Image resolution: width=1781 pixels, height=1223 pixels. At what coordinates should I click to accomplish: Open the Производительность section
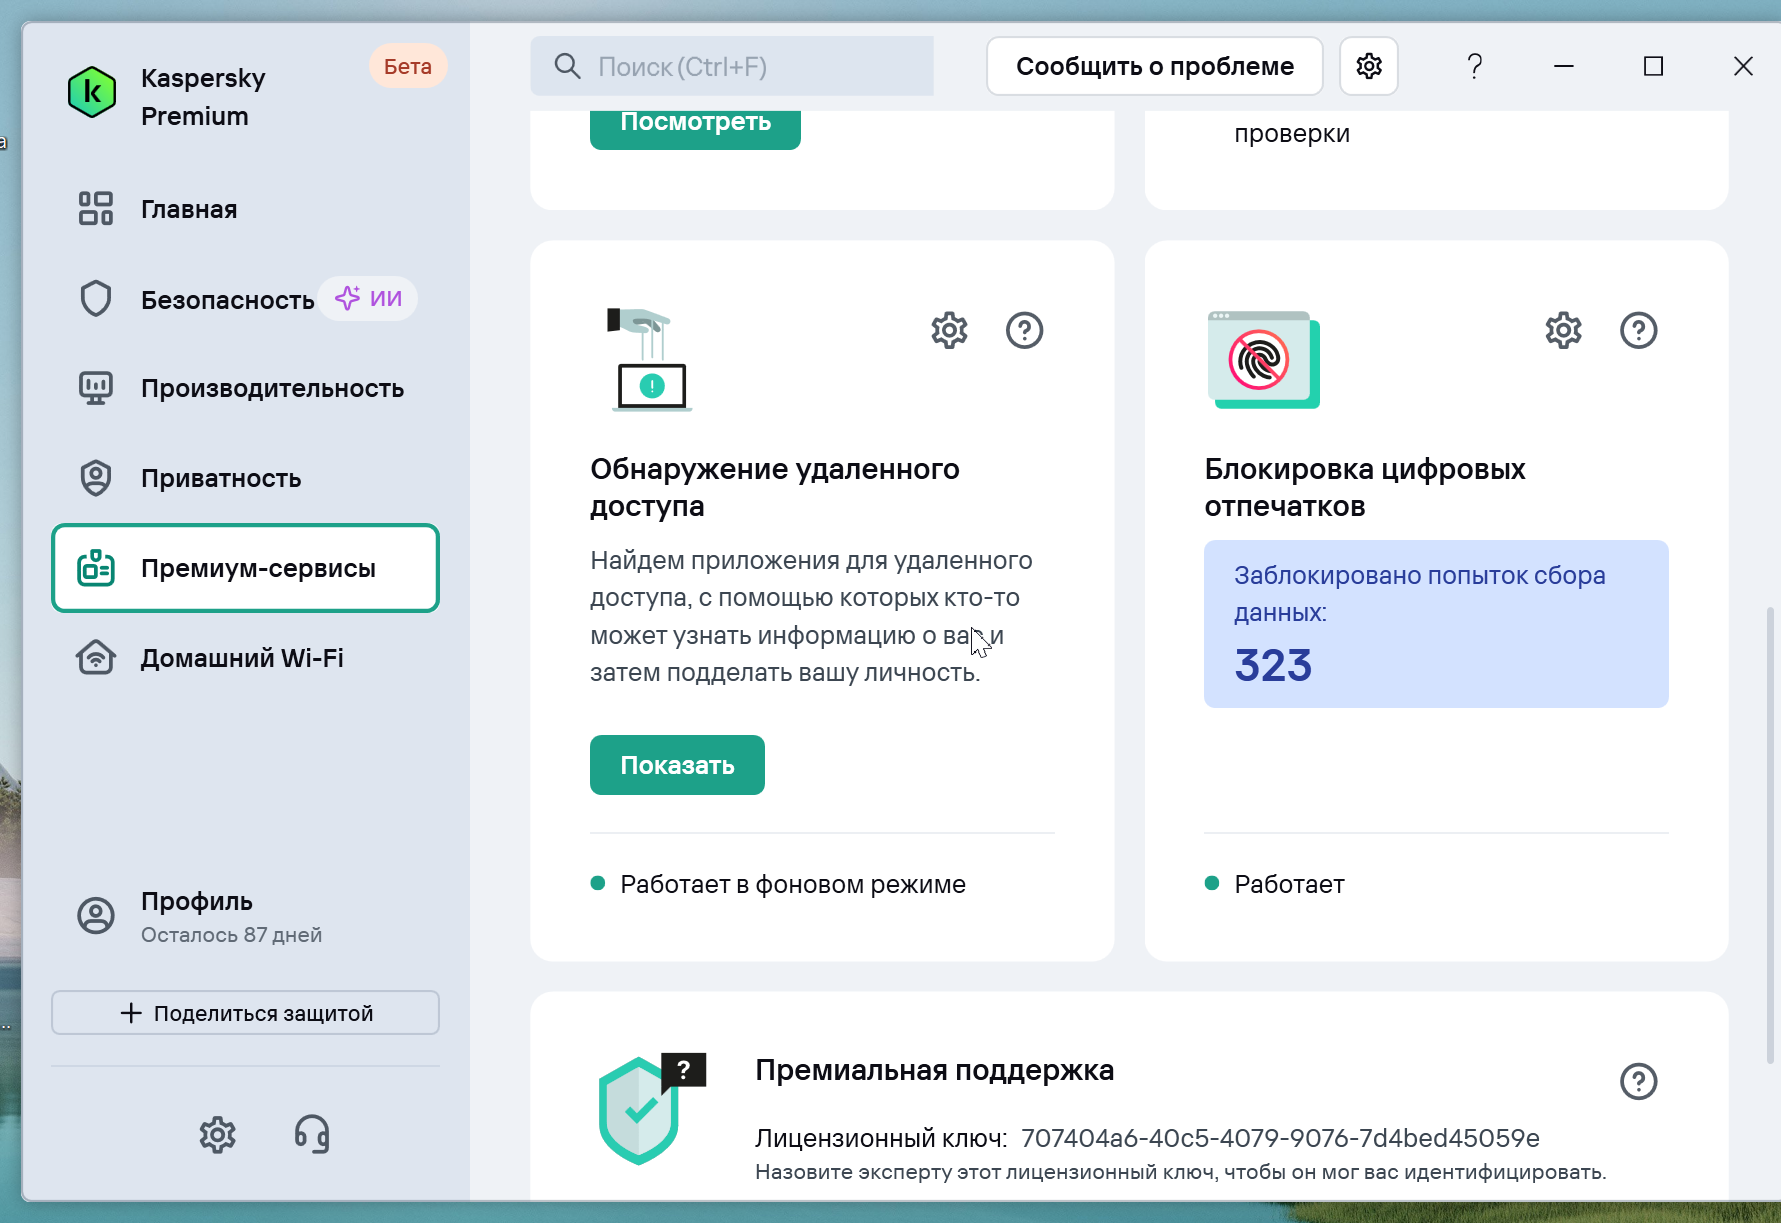click(x=245, y=388)
